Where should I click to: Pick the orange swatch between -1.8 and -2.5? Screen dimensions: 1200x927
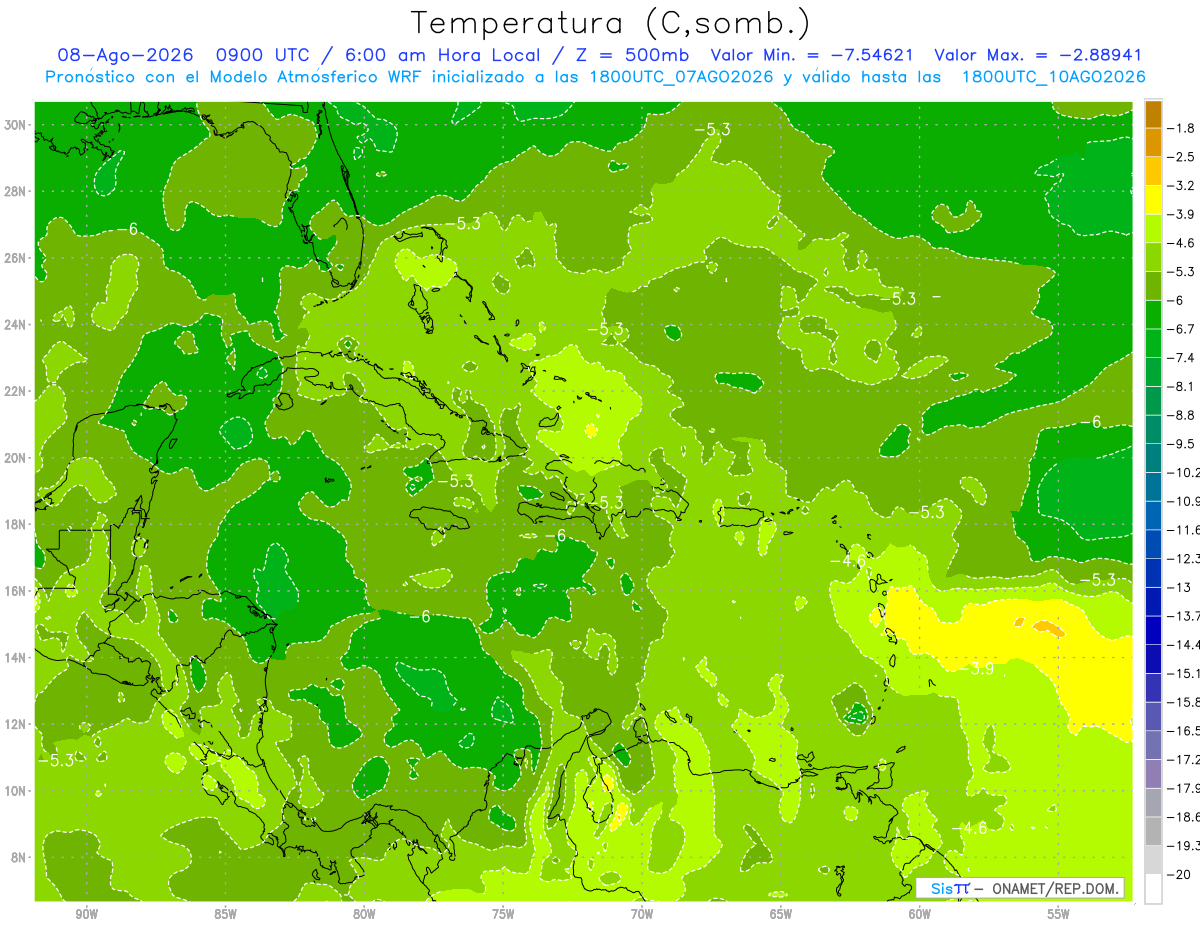tap(1153, 142)
